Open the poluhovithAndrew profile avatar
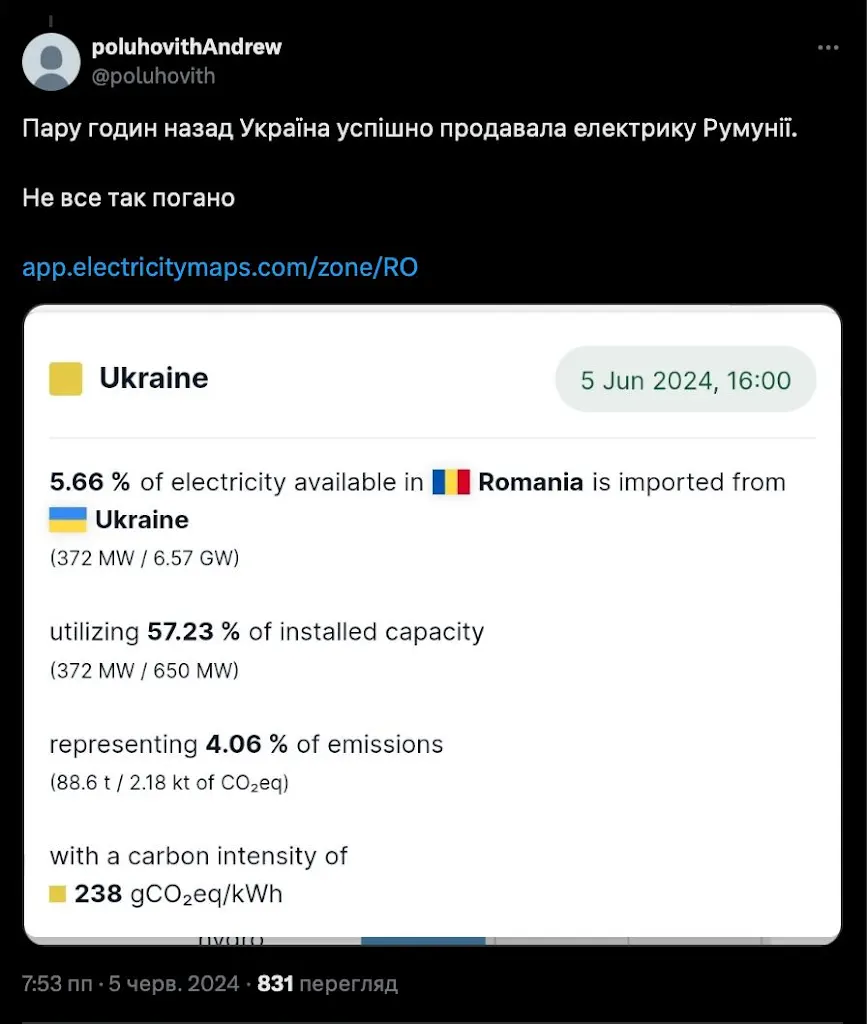 51,61
